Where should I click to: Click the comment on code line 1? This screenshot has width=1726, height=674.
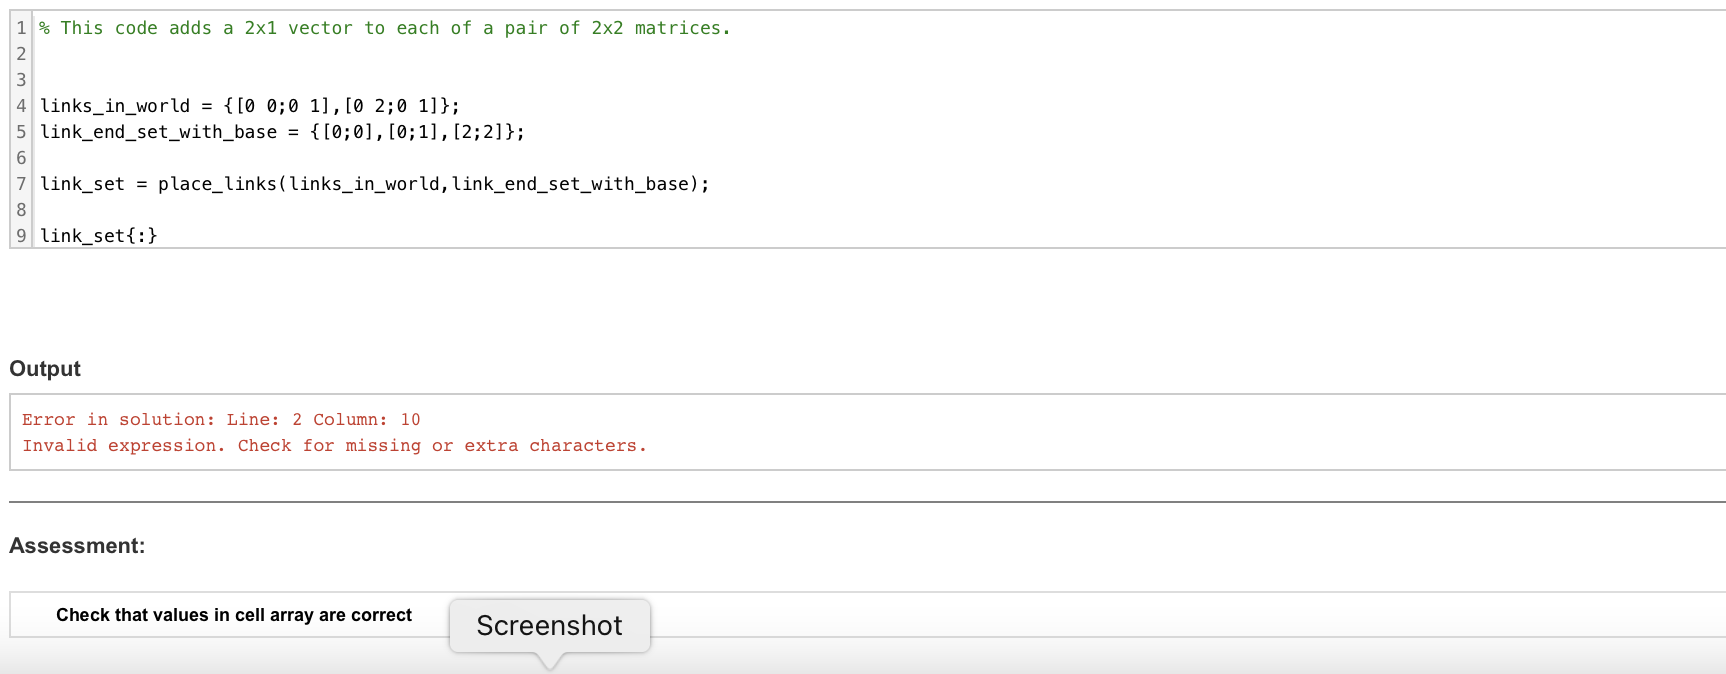coord(385,28)
